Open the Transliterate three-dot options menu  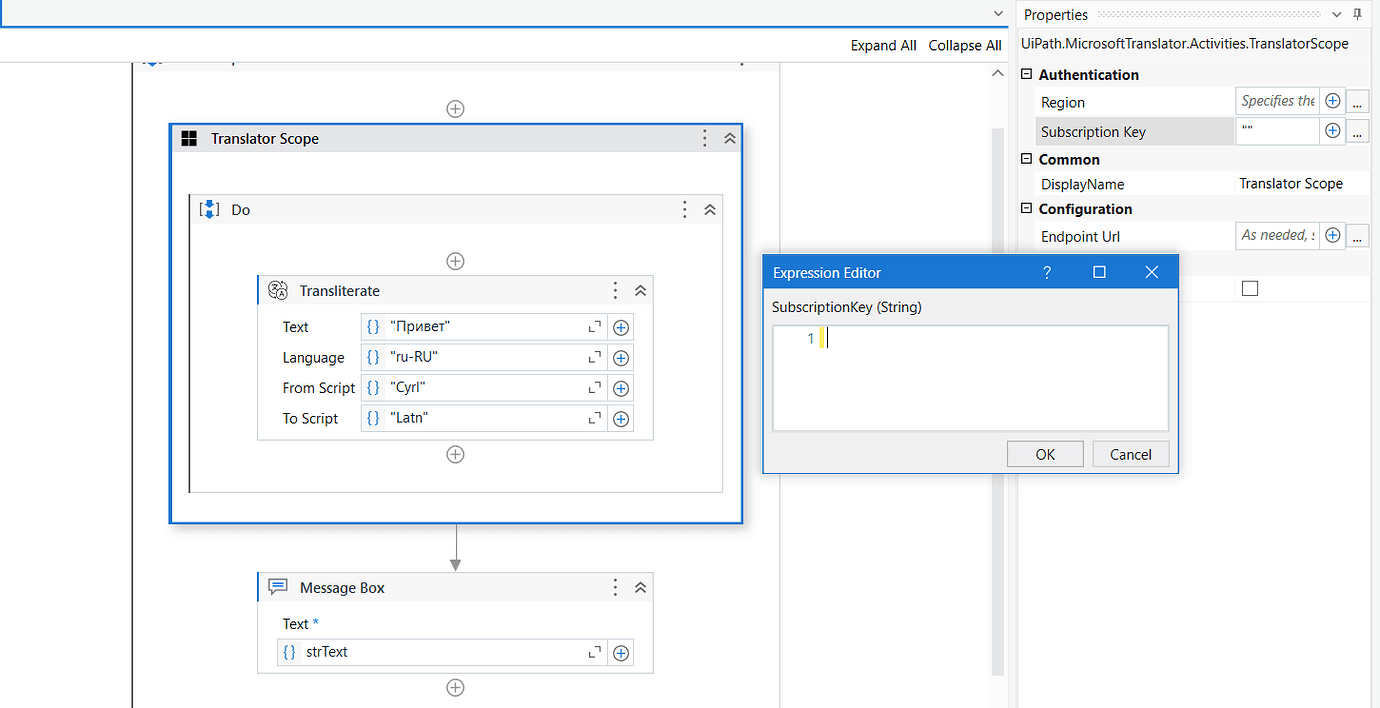click(615, 290)
